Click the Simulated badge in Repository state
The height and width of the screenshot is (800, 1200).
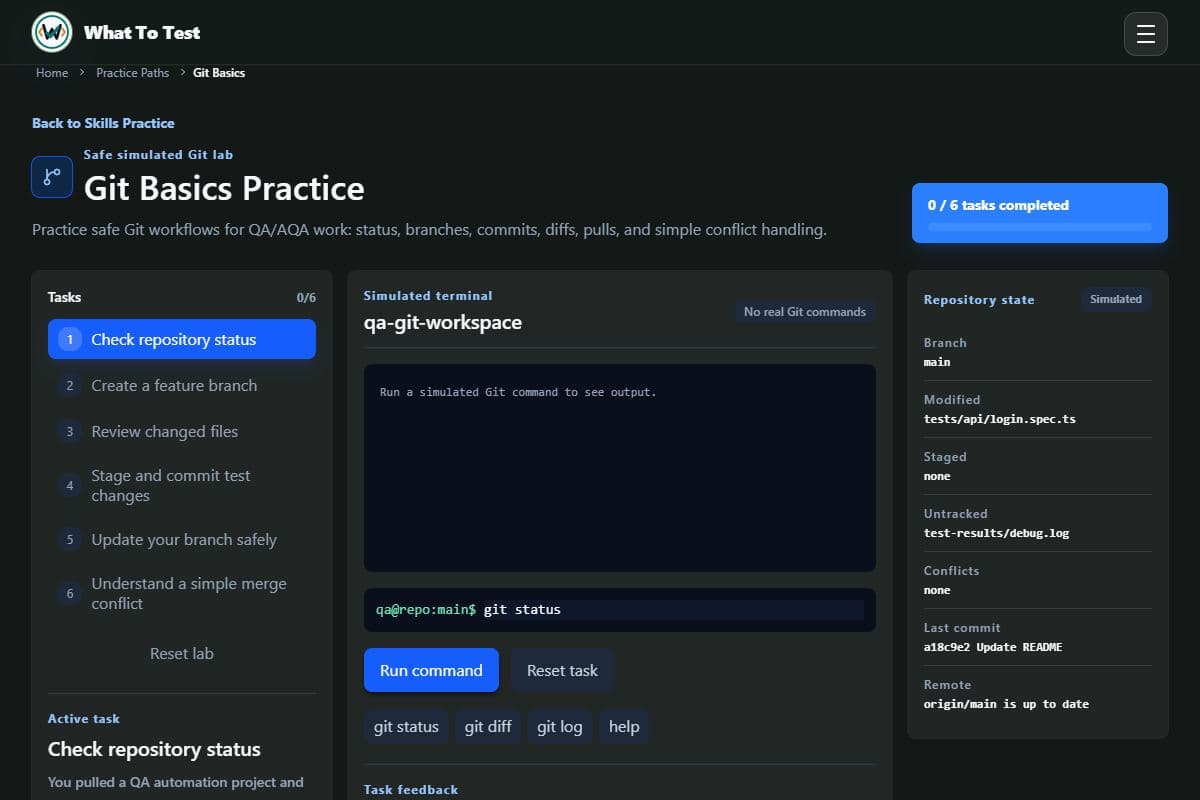pyautogui.click(x=1116, y=299)
